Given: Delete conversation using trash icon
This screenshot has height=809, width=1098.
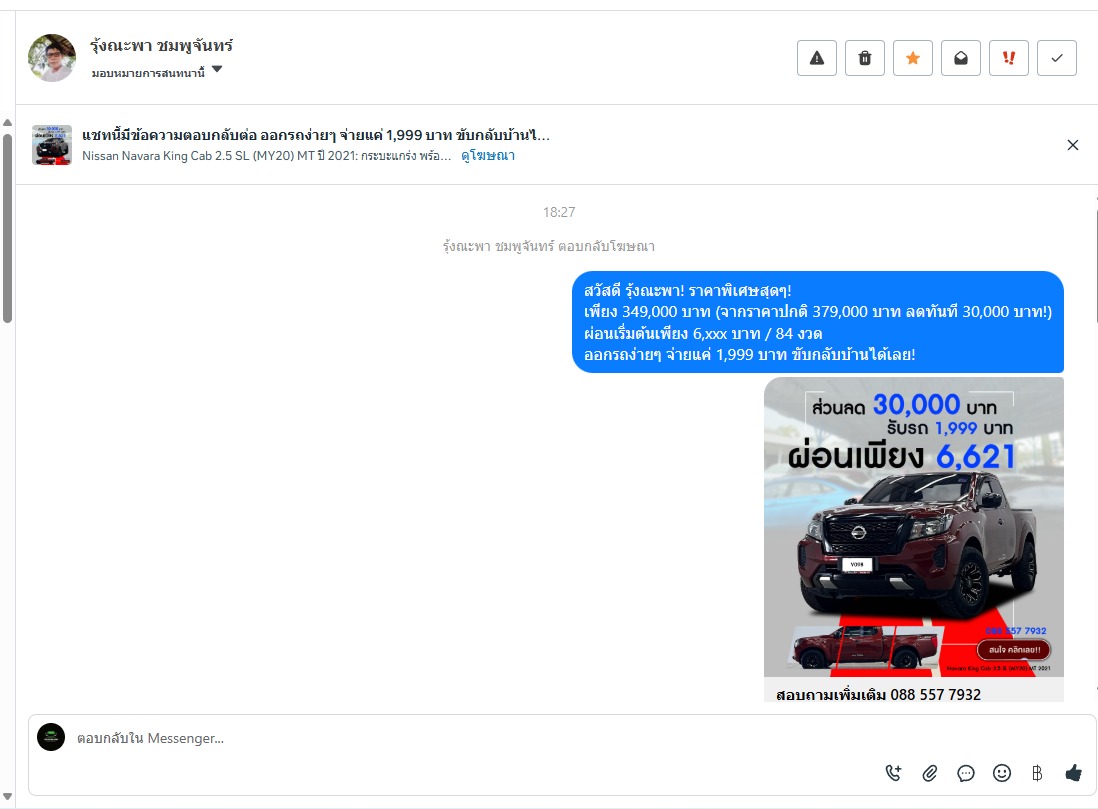Looking at the screenshot, I should pyautogui.click(x=865, y=58).
